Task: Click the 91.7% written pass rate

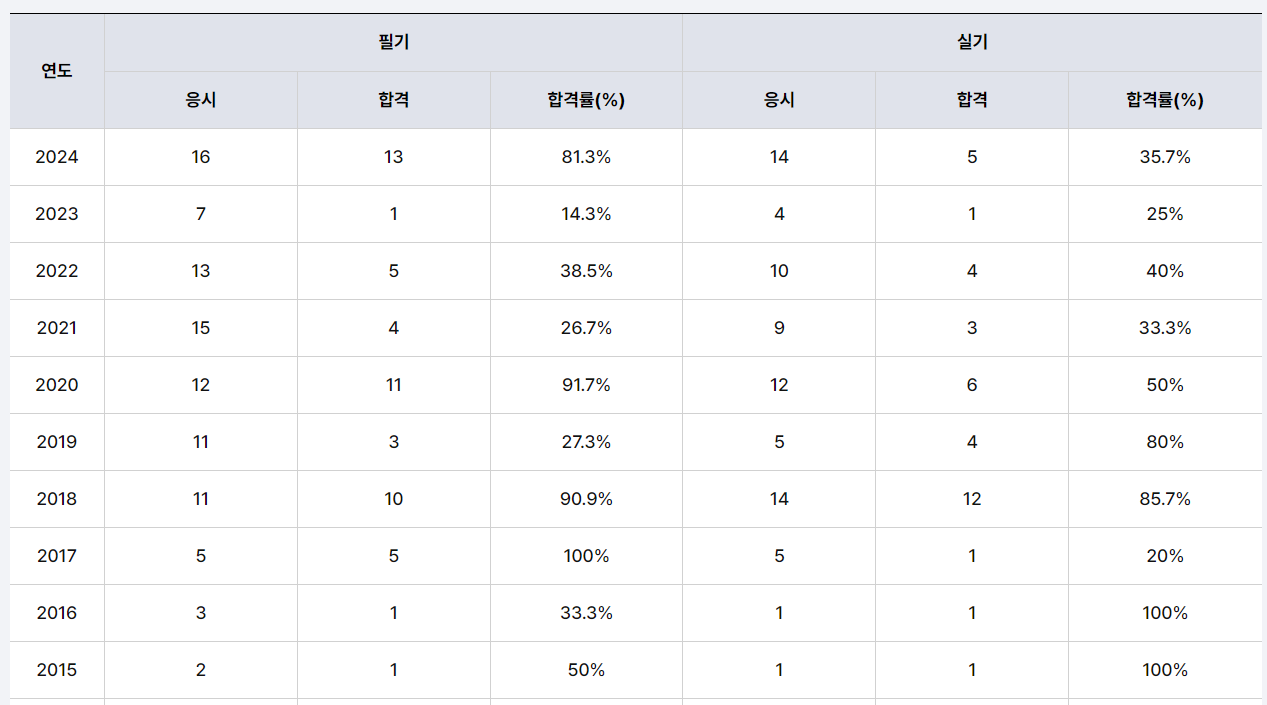Action: coord(586,385)
